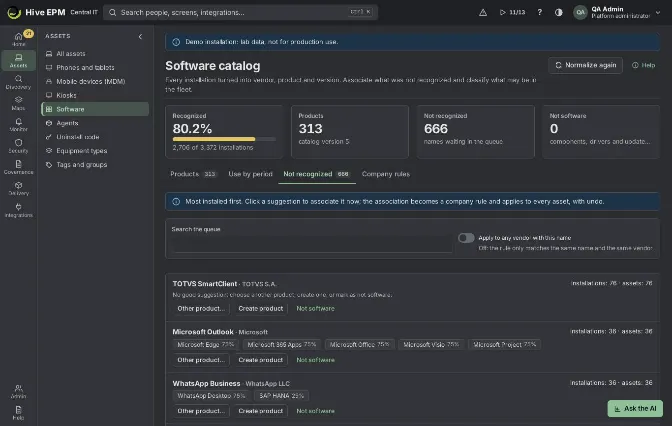Choose WhatsApp Desktop suggestion chip

click(x=211, y=396)
